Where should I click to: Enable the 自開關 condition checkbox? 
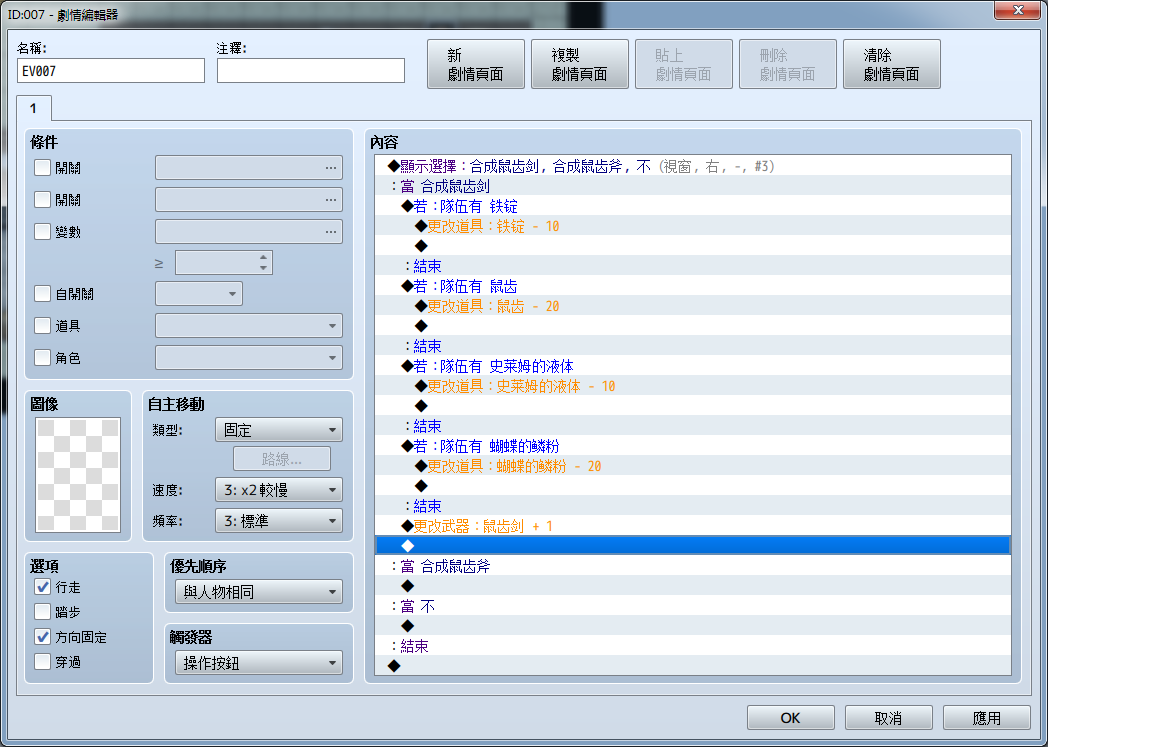(43, 294)
